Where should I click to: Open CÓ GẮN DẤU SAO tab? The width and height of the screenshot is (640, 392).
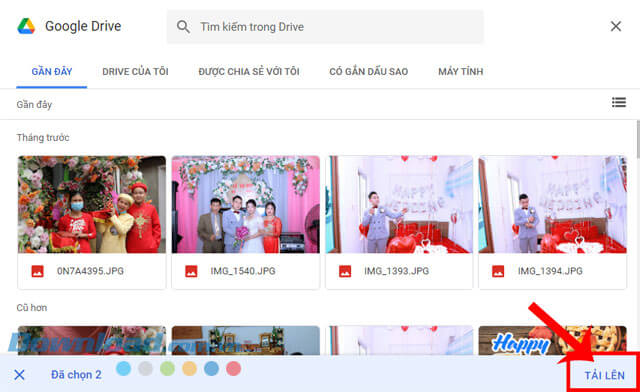pyautogui.click(x=369, y=71)
